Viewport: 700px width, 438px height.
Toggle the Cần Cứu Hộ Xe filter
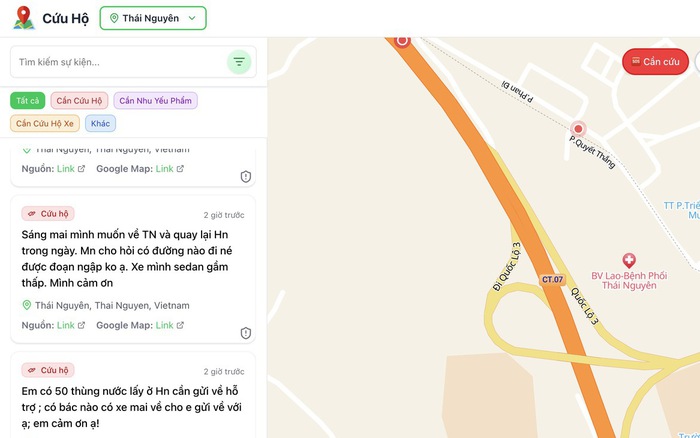click(x=45, y=123)
